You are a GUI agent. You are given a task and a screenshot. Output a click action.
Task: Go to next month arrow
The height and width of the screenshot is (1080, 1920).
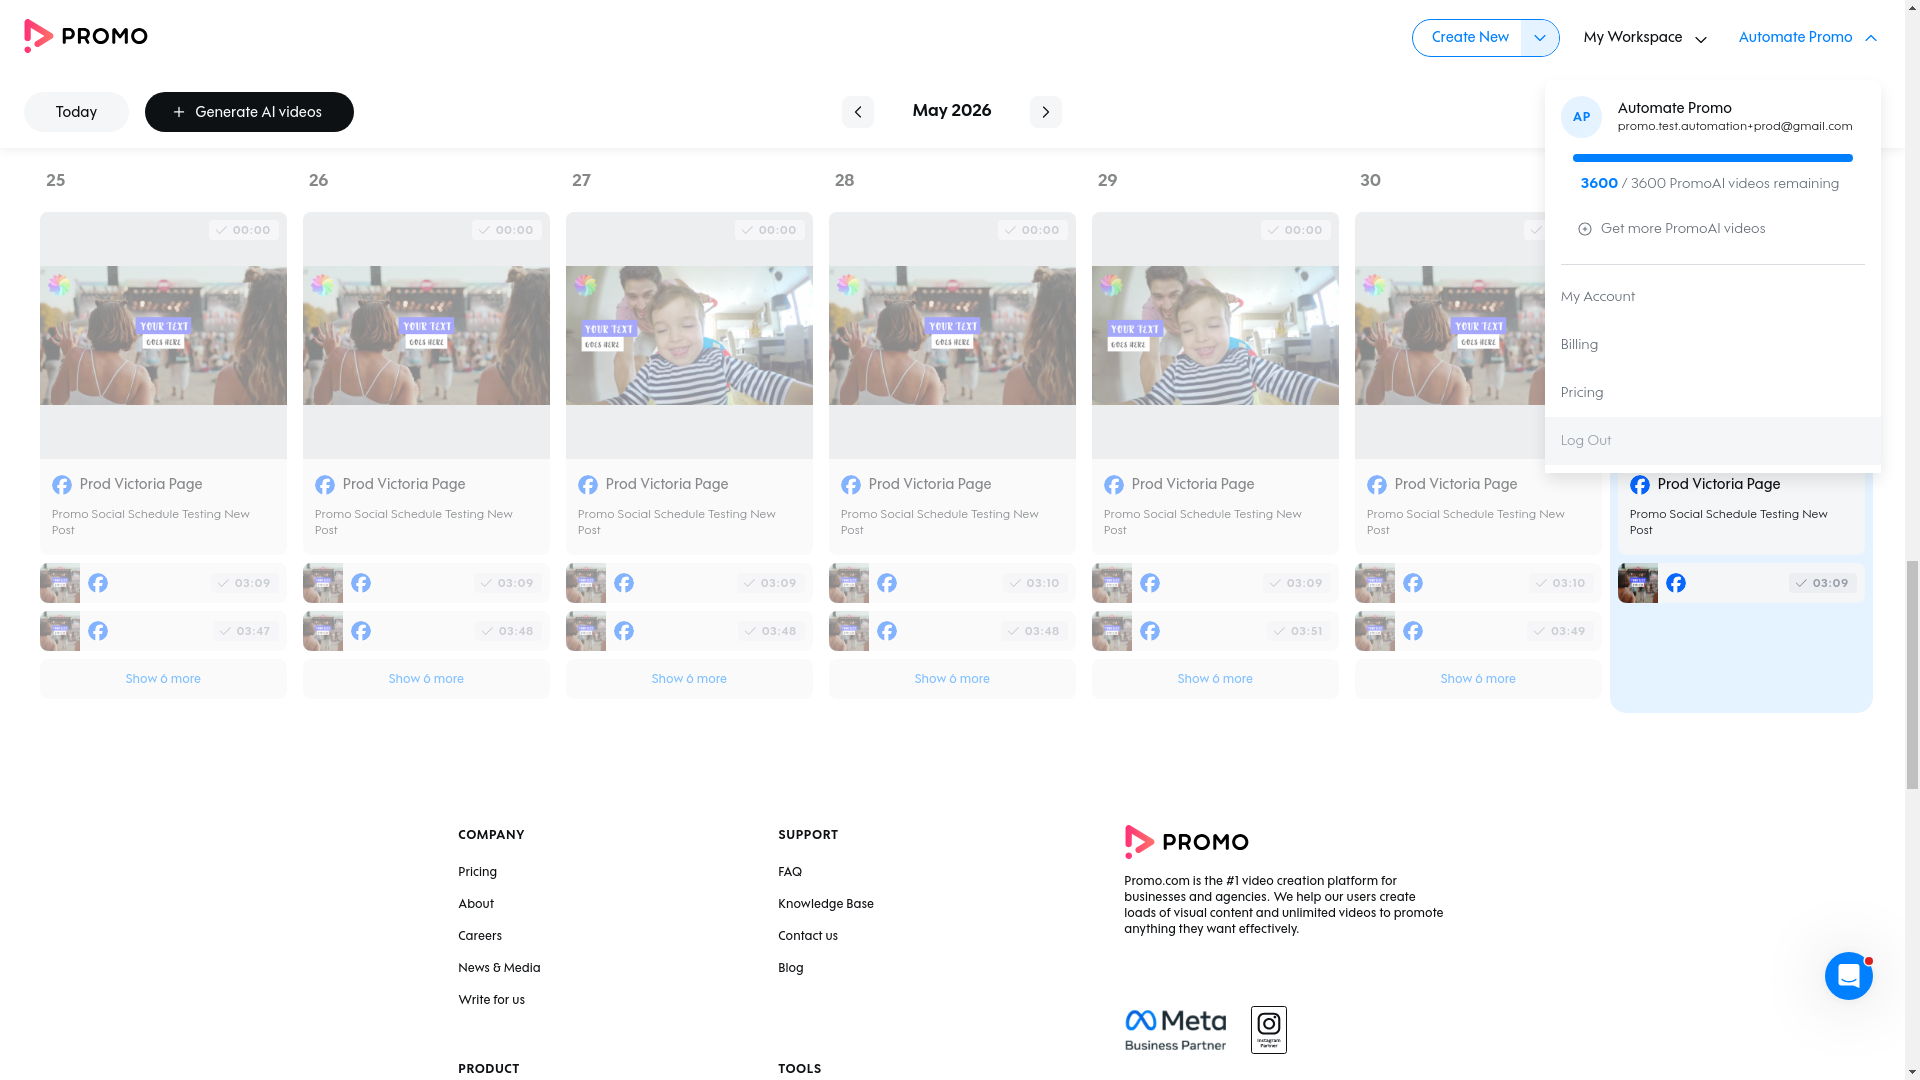1045,112
